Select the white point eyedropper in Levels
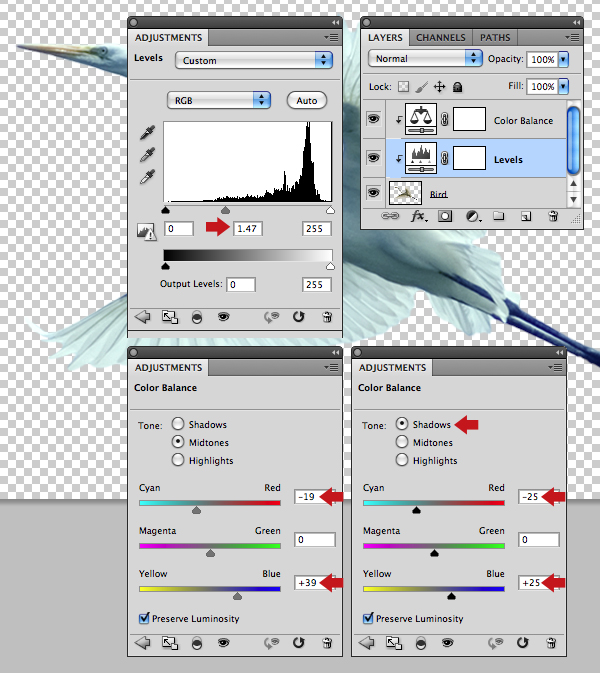The height and width of the screenshot is (673, 600). click(147, 176)
